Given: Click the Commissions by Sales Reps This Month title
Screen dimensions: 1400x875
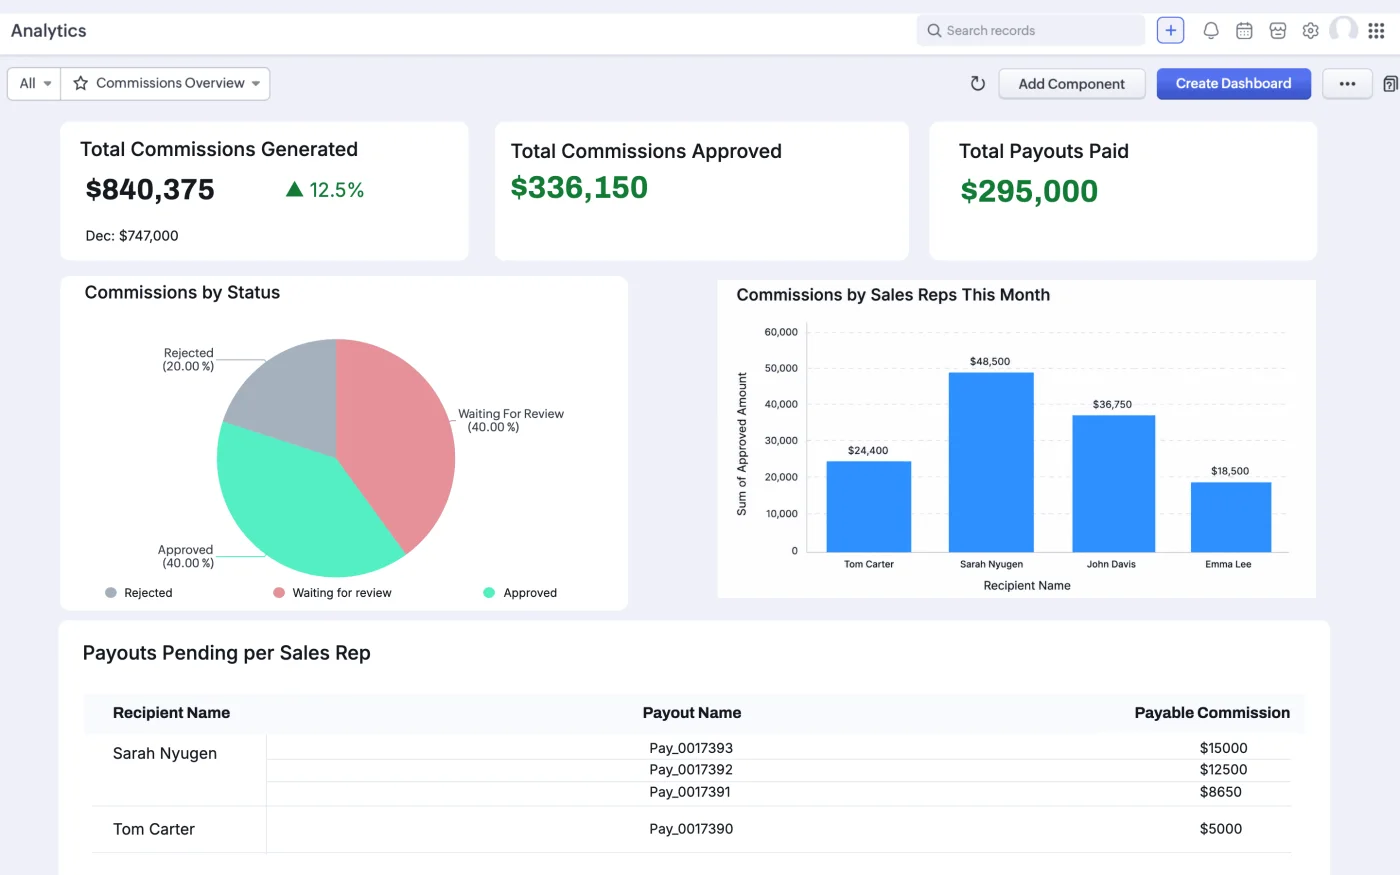Looking at the screenshot, I should pos(893,295).
